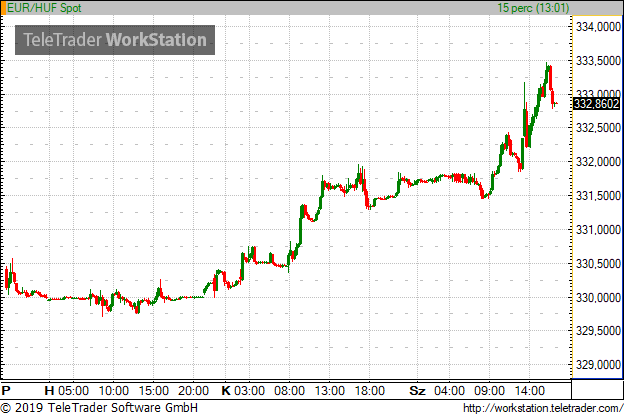Click the 331,0000 price axis label
Image resolution: width=624 pixels, height=417 pixels.
[x=598, y=230]
